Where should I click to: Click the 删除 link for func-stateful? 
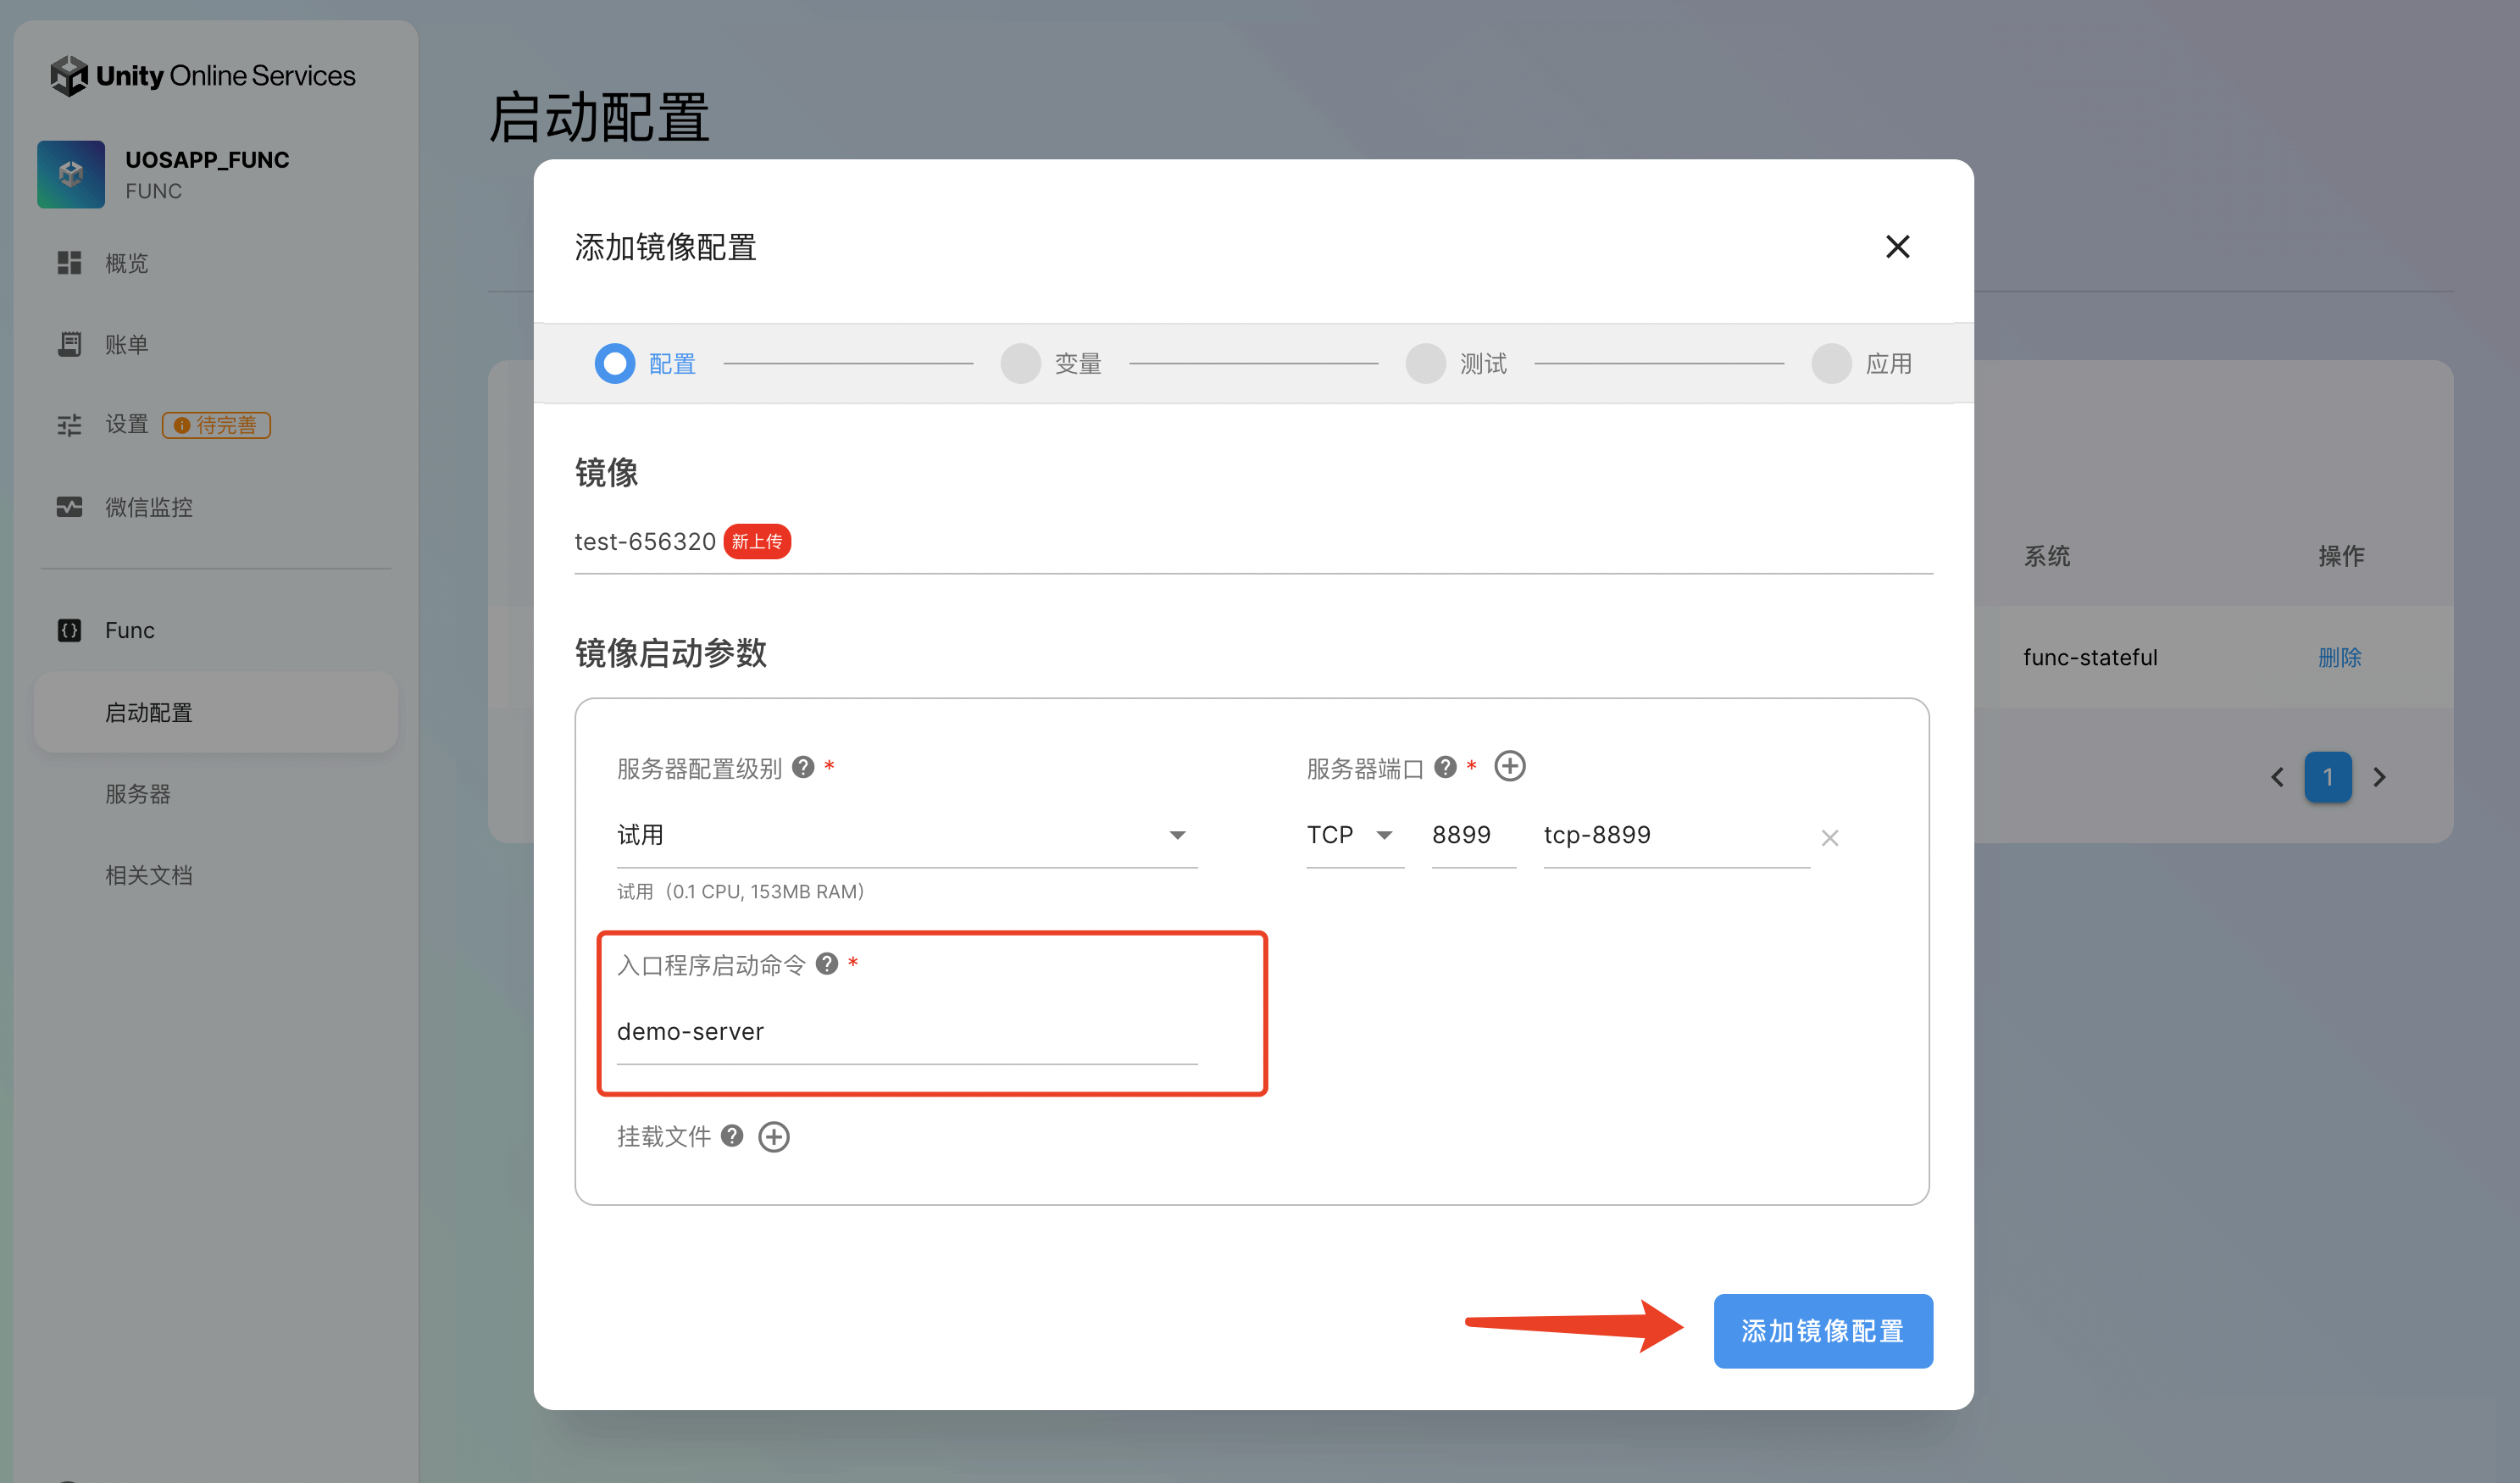click(2339, 658)
